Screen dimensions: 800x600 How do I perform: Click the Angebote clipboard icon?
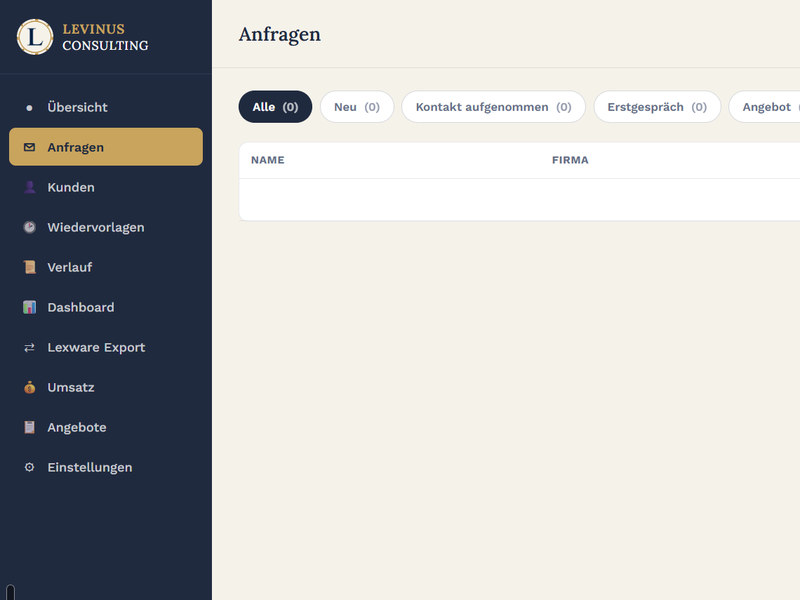pyautogui.click(x=30, y=427)
